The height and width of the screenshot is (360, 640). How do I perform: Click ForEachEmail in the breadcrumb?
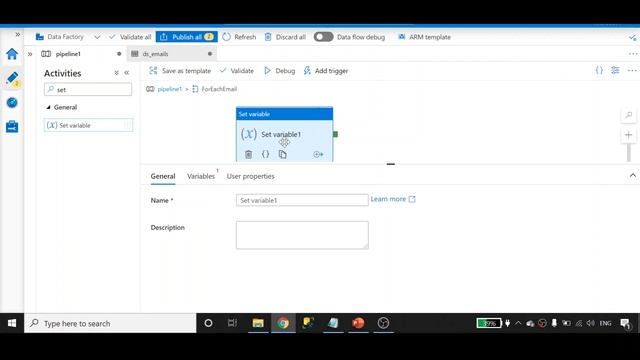click(219, 89)
